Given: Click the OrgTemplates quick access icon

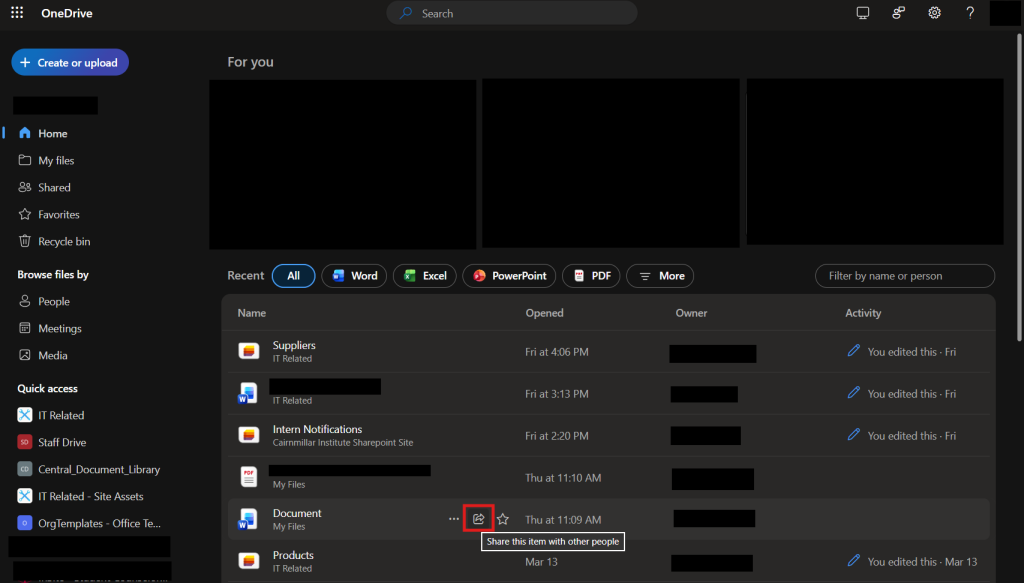Looking at the screenshot, I should [x=25, y=523].
